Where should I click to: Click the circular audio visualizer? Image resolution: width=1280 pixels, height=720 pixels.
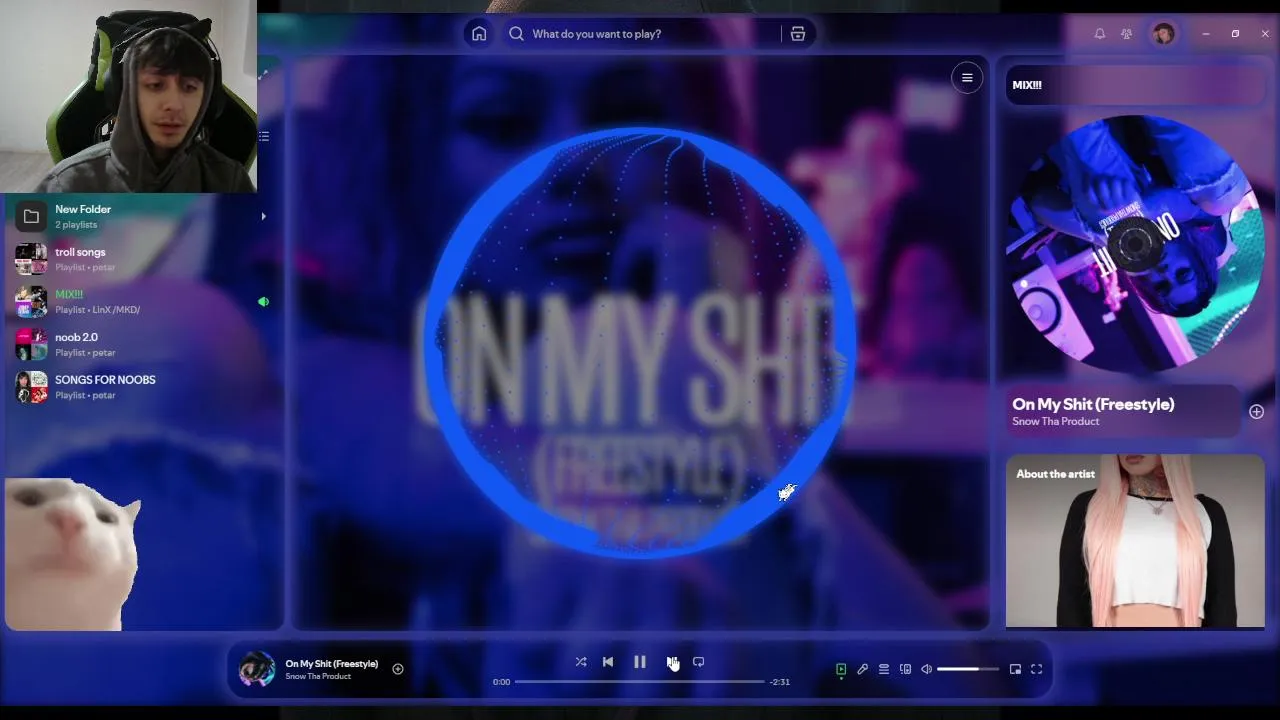(640, 342)
